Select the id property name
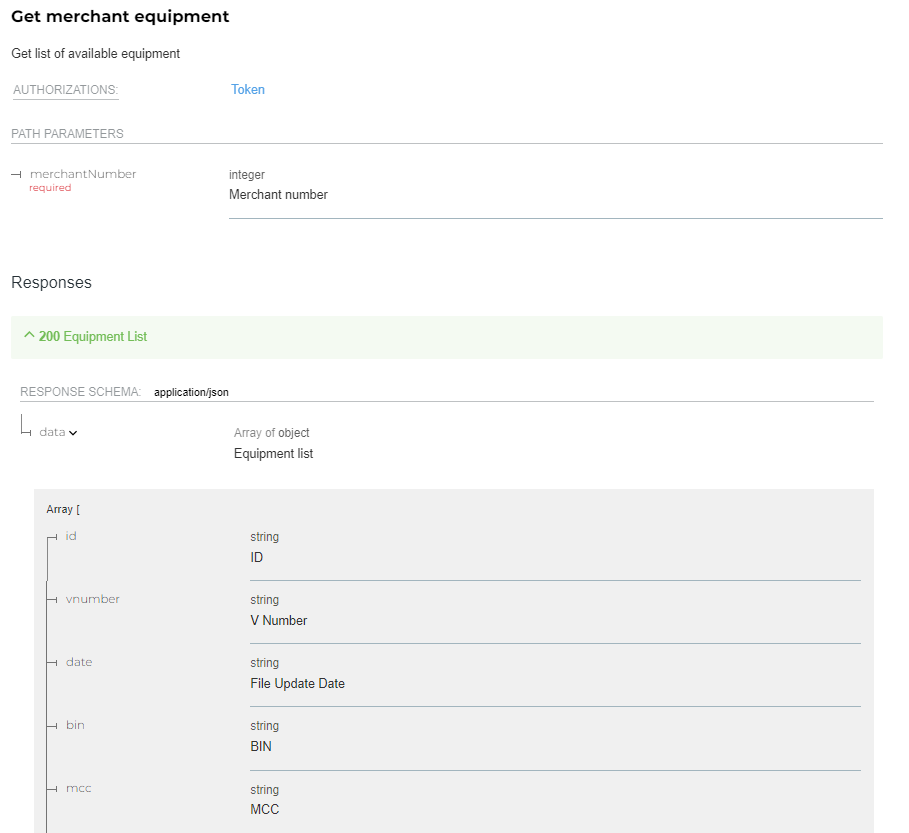This screenshot has width=909, height=833. tap(71, 536)
